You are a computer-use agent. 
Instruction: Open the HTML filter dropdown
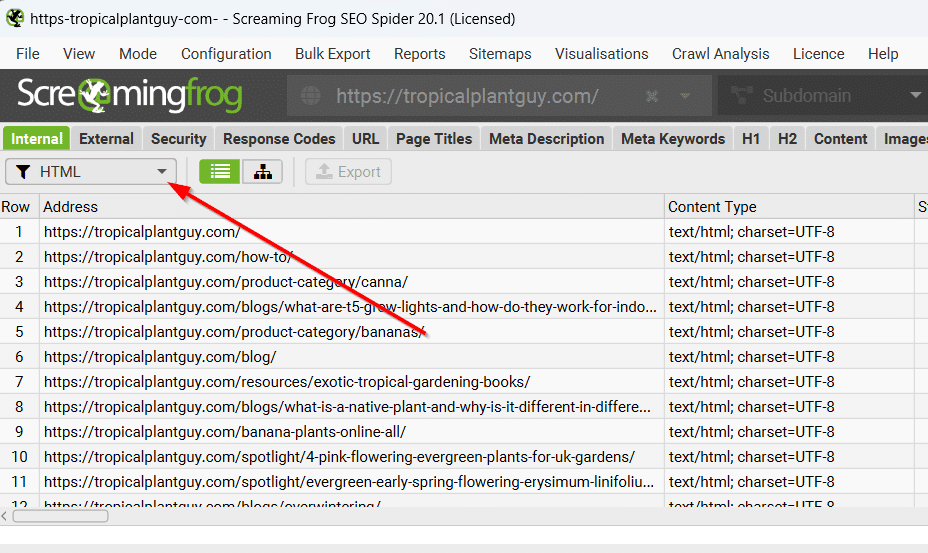91,172
